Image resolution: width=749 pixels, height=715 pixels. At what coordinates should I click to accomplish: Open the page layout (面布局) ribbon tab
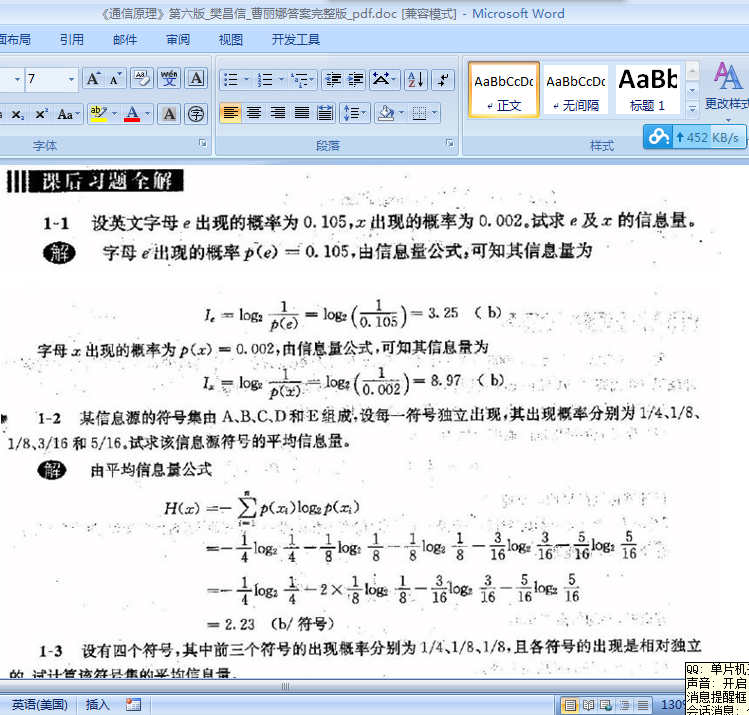pyautogui.click(x=15, y=39)
